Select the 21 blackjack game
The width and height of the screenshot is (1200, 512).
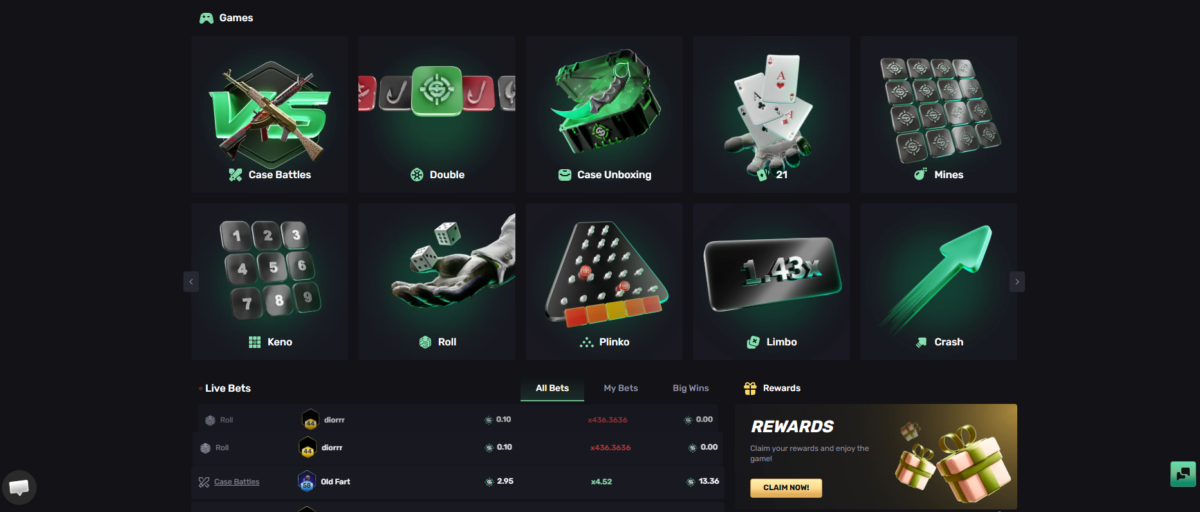click(x=771, y=114)
